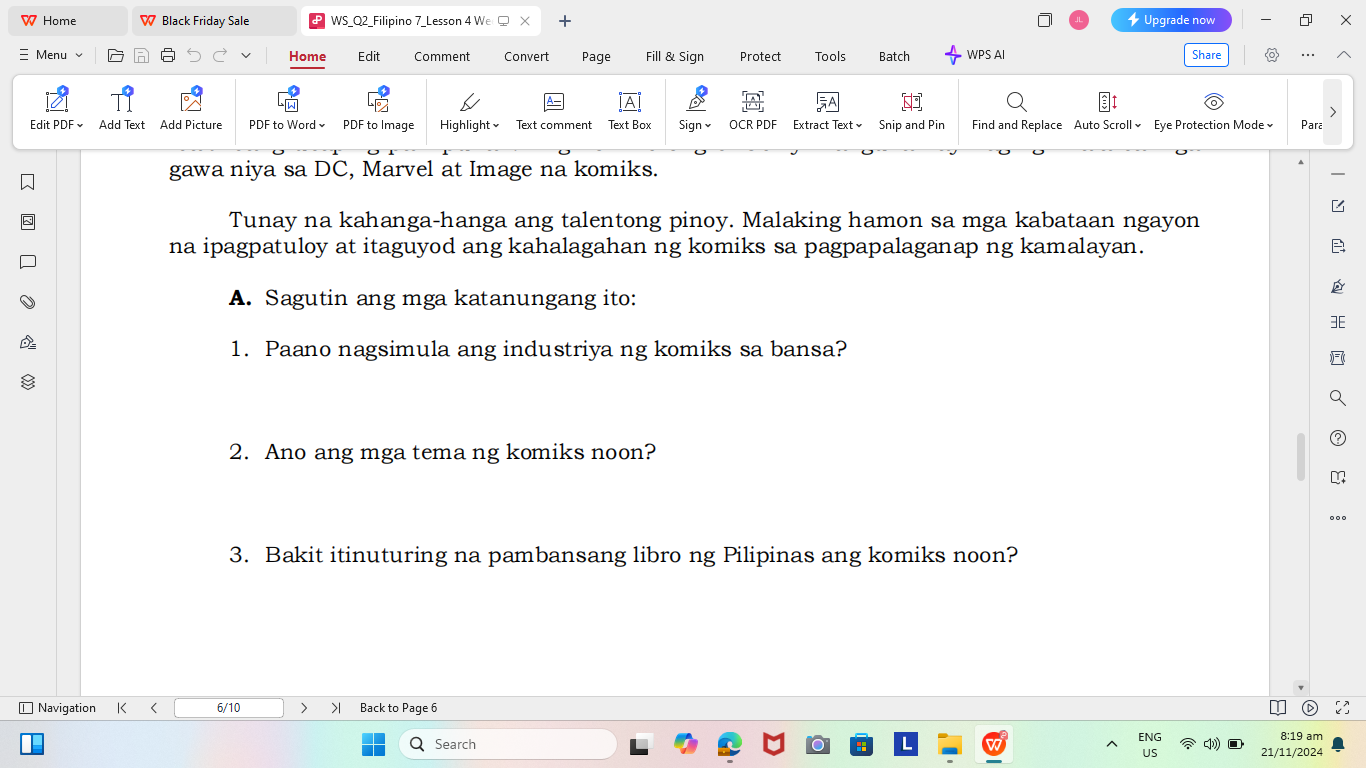Show page thumbnails panel in left sidebar
Viewport: 1366px width, 768px height.
click(x=28, y=222)
